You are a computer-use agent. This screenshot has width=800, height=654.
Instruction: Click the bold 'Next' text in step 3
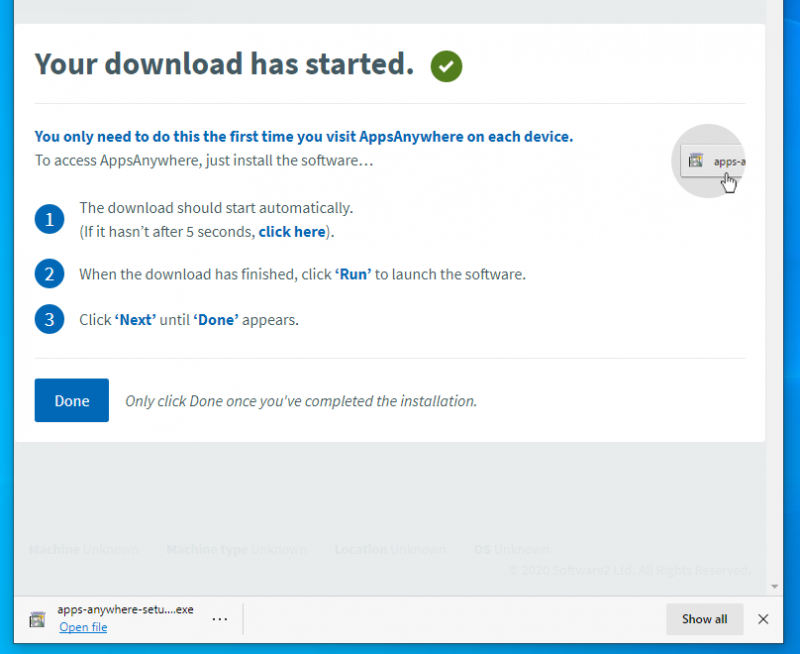coord(135,321)
